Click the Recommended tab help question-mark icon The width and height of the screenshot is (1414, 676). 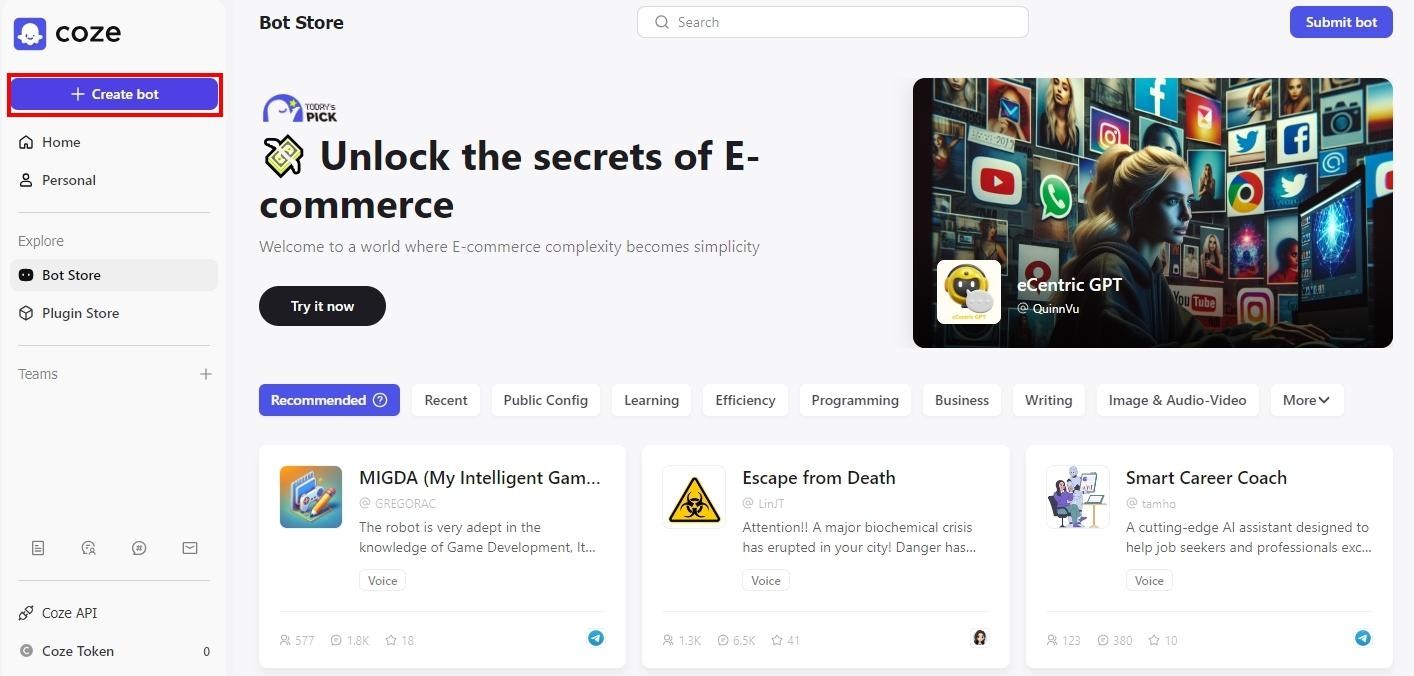[x=380, y=400]
